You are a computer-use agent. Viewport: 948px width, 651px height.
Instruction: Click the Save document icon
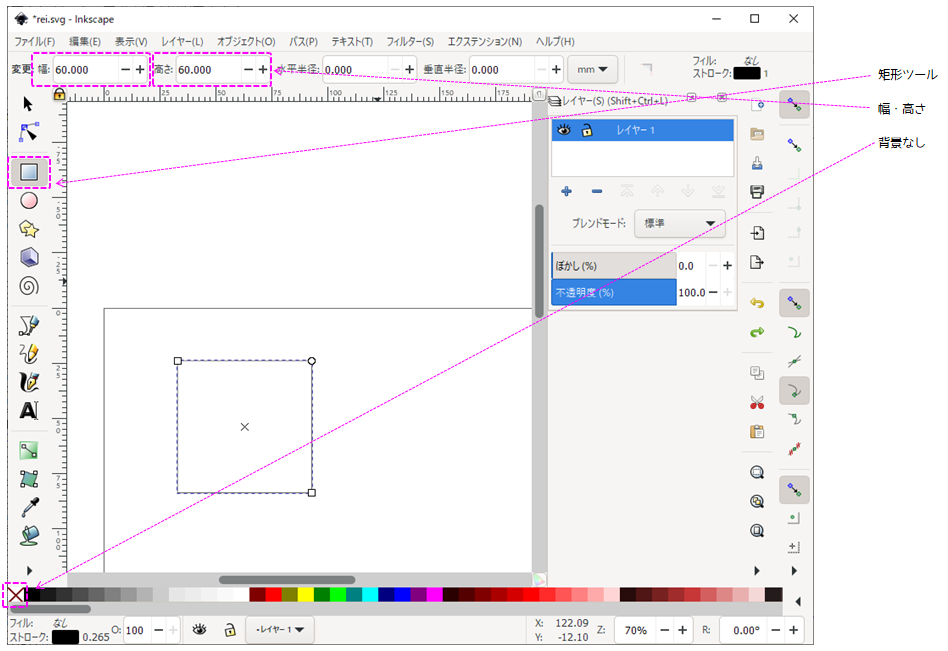pyautogui.click(x=757, y=163)
